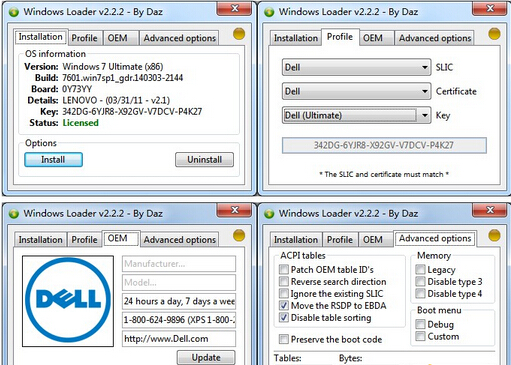The height and width of the screenshot is (365, 511).
Task: Toggle Legacy memory checkbox
Action: click(x=420, y=269)
